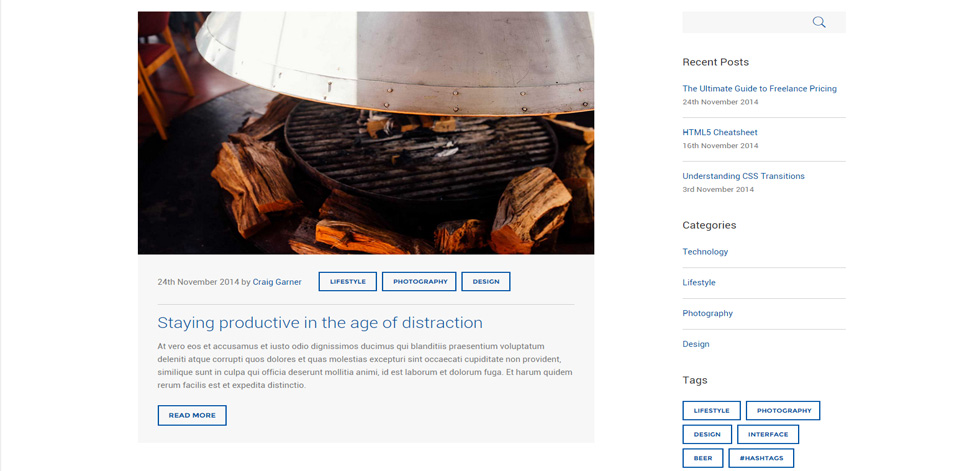Open the fire pit featured image

366,132
